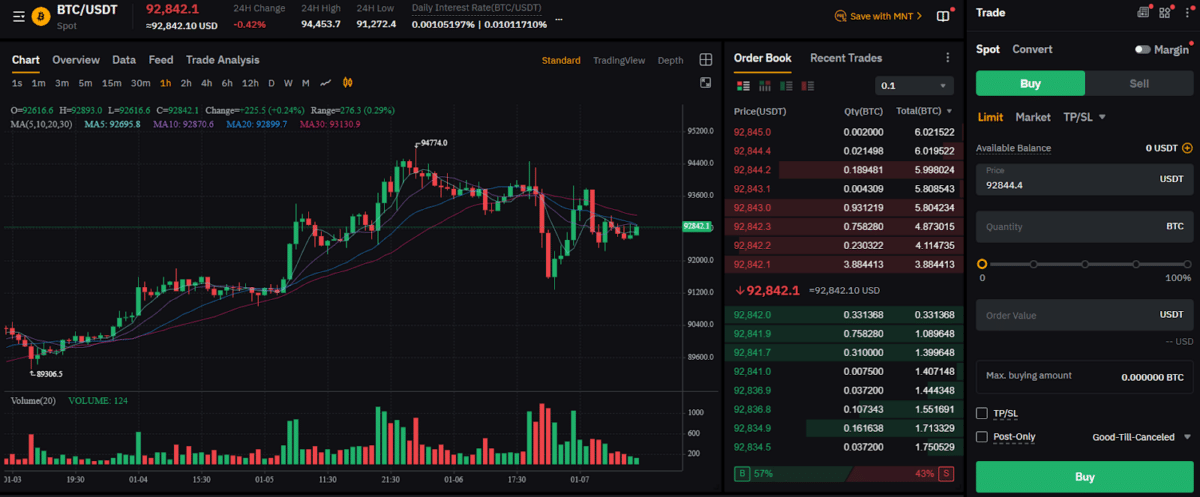
Task: Check the TP/SL checkbox
Action: (982, 413)
